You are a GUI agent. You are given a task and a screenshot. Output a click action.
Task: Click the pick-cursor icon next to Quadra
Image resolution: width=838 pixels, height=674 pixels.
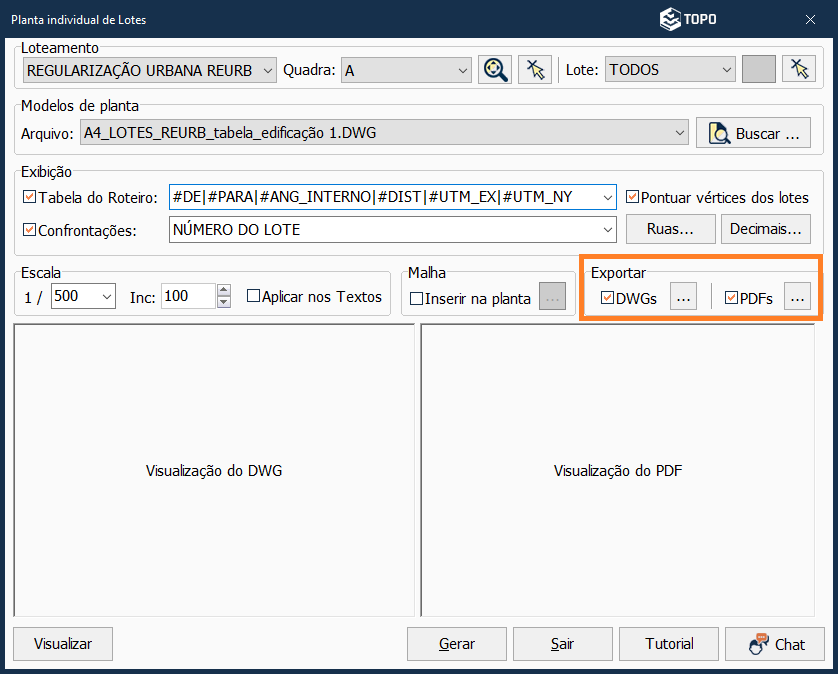[535, 69]
